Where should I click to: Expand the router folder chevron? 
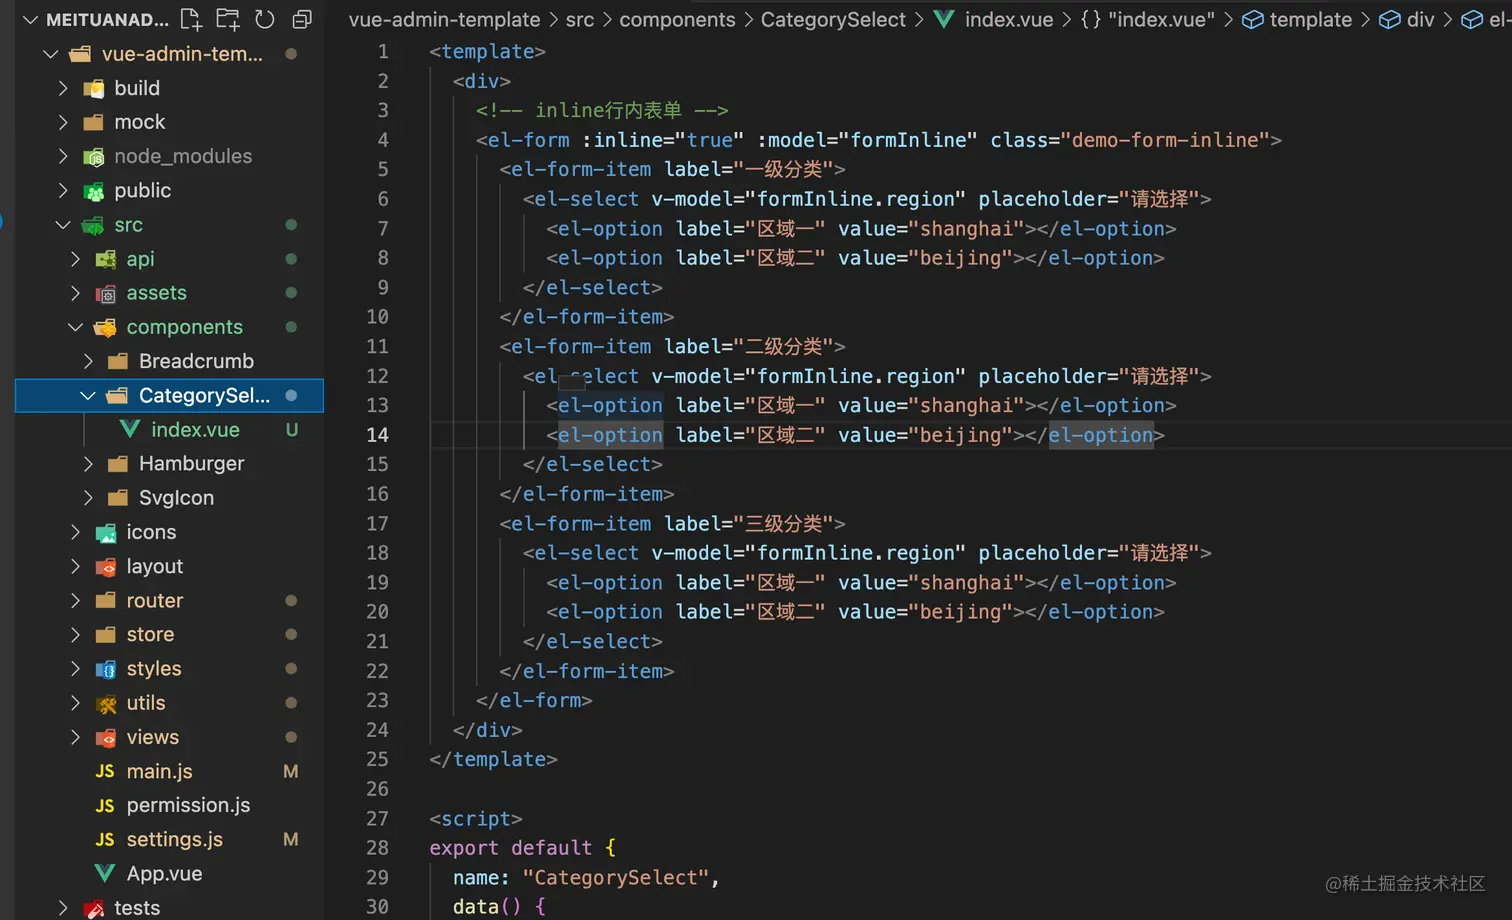coord(75,600)
